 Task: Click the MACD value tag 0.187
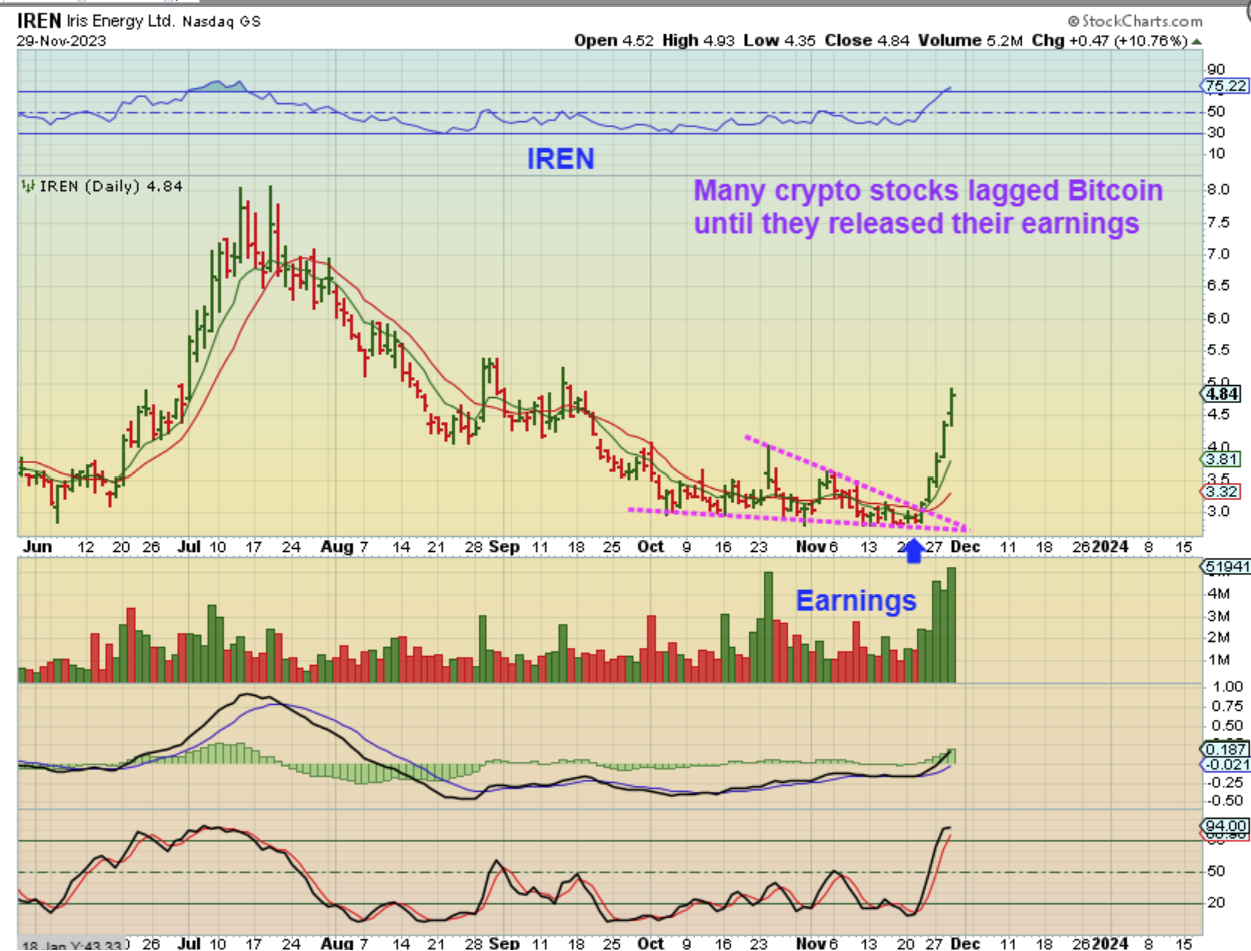1225,750
